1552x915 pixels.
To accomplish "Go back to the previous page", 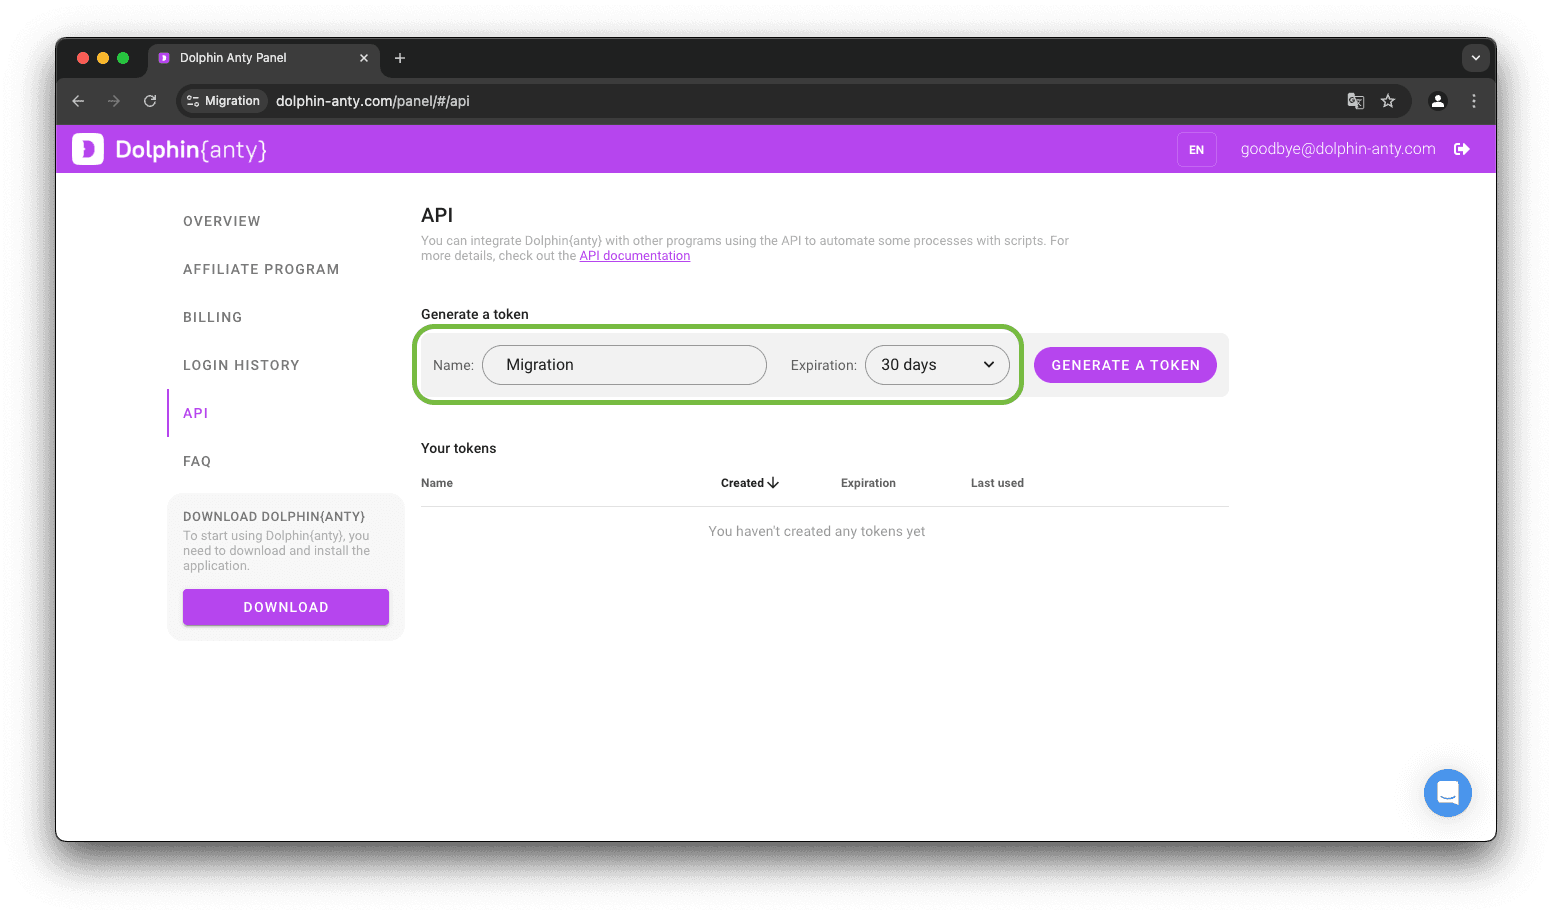I will pyautogui.click(x=78, y=101).
